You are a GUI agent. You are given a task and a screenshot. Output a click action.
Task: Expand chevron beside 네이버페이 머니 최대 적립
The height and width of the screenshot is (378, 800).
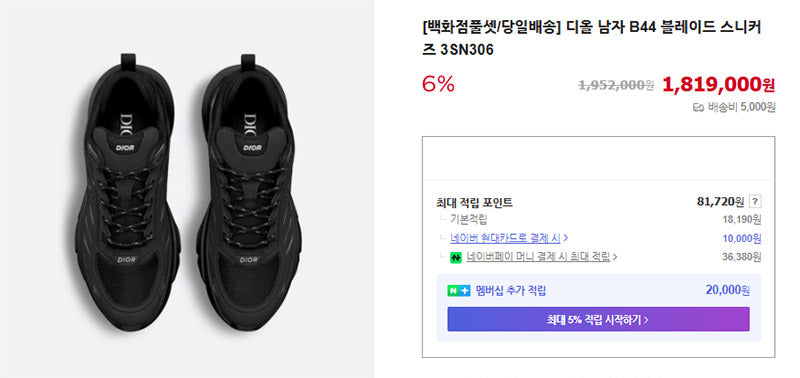[x=615, y=257]
